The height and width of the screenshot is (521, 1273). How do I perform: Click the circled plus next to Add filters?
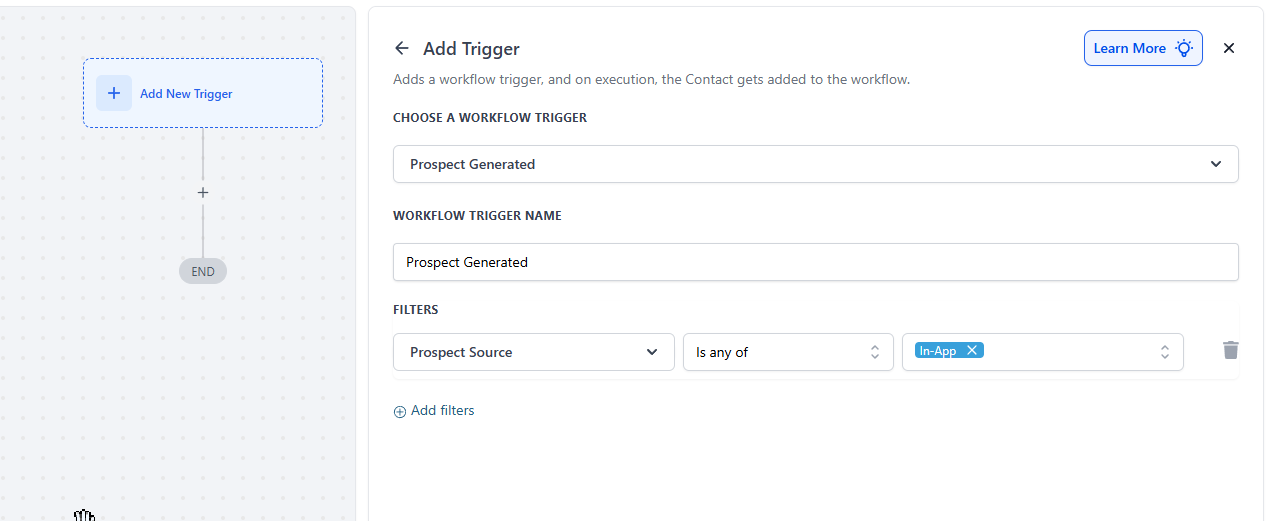[400, 411]
